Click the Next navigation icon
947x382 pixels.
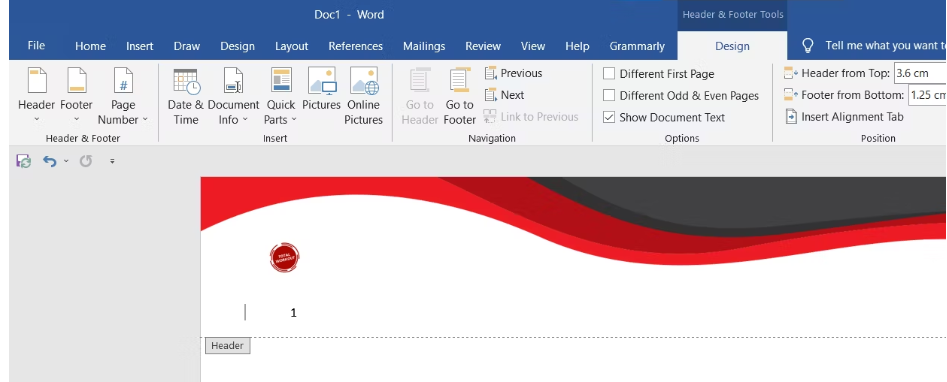490,95
